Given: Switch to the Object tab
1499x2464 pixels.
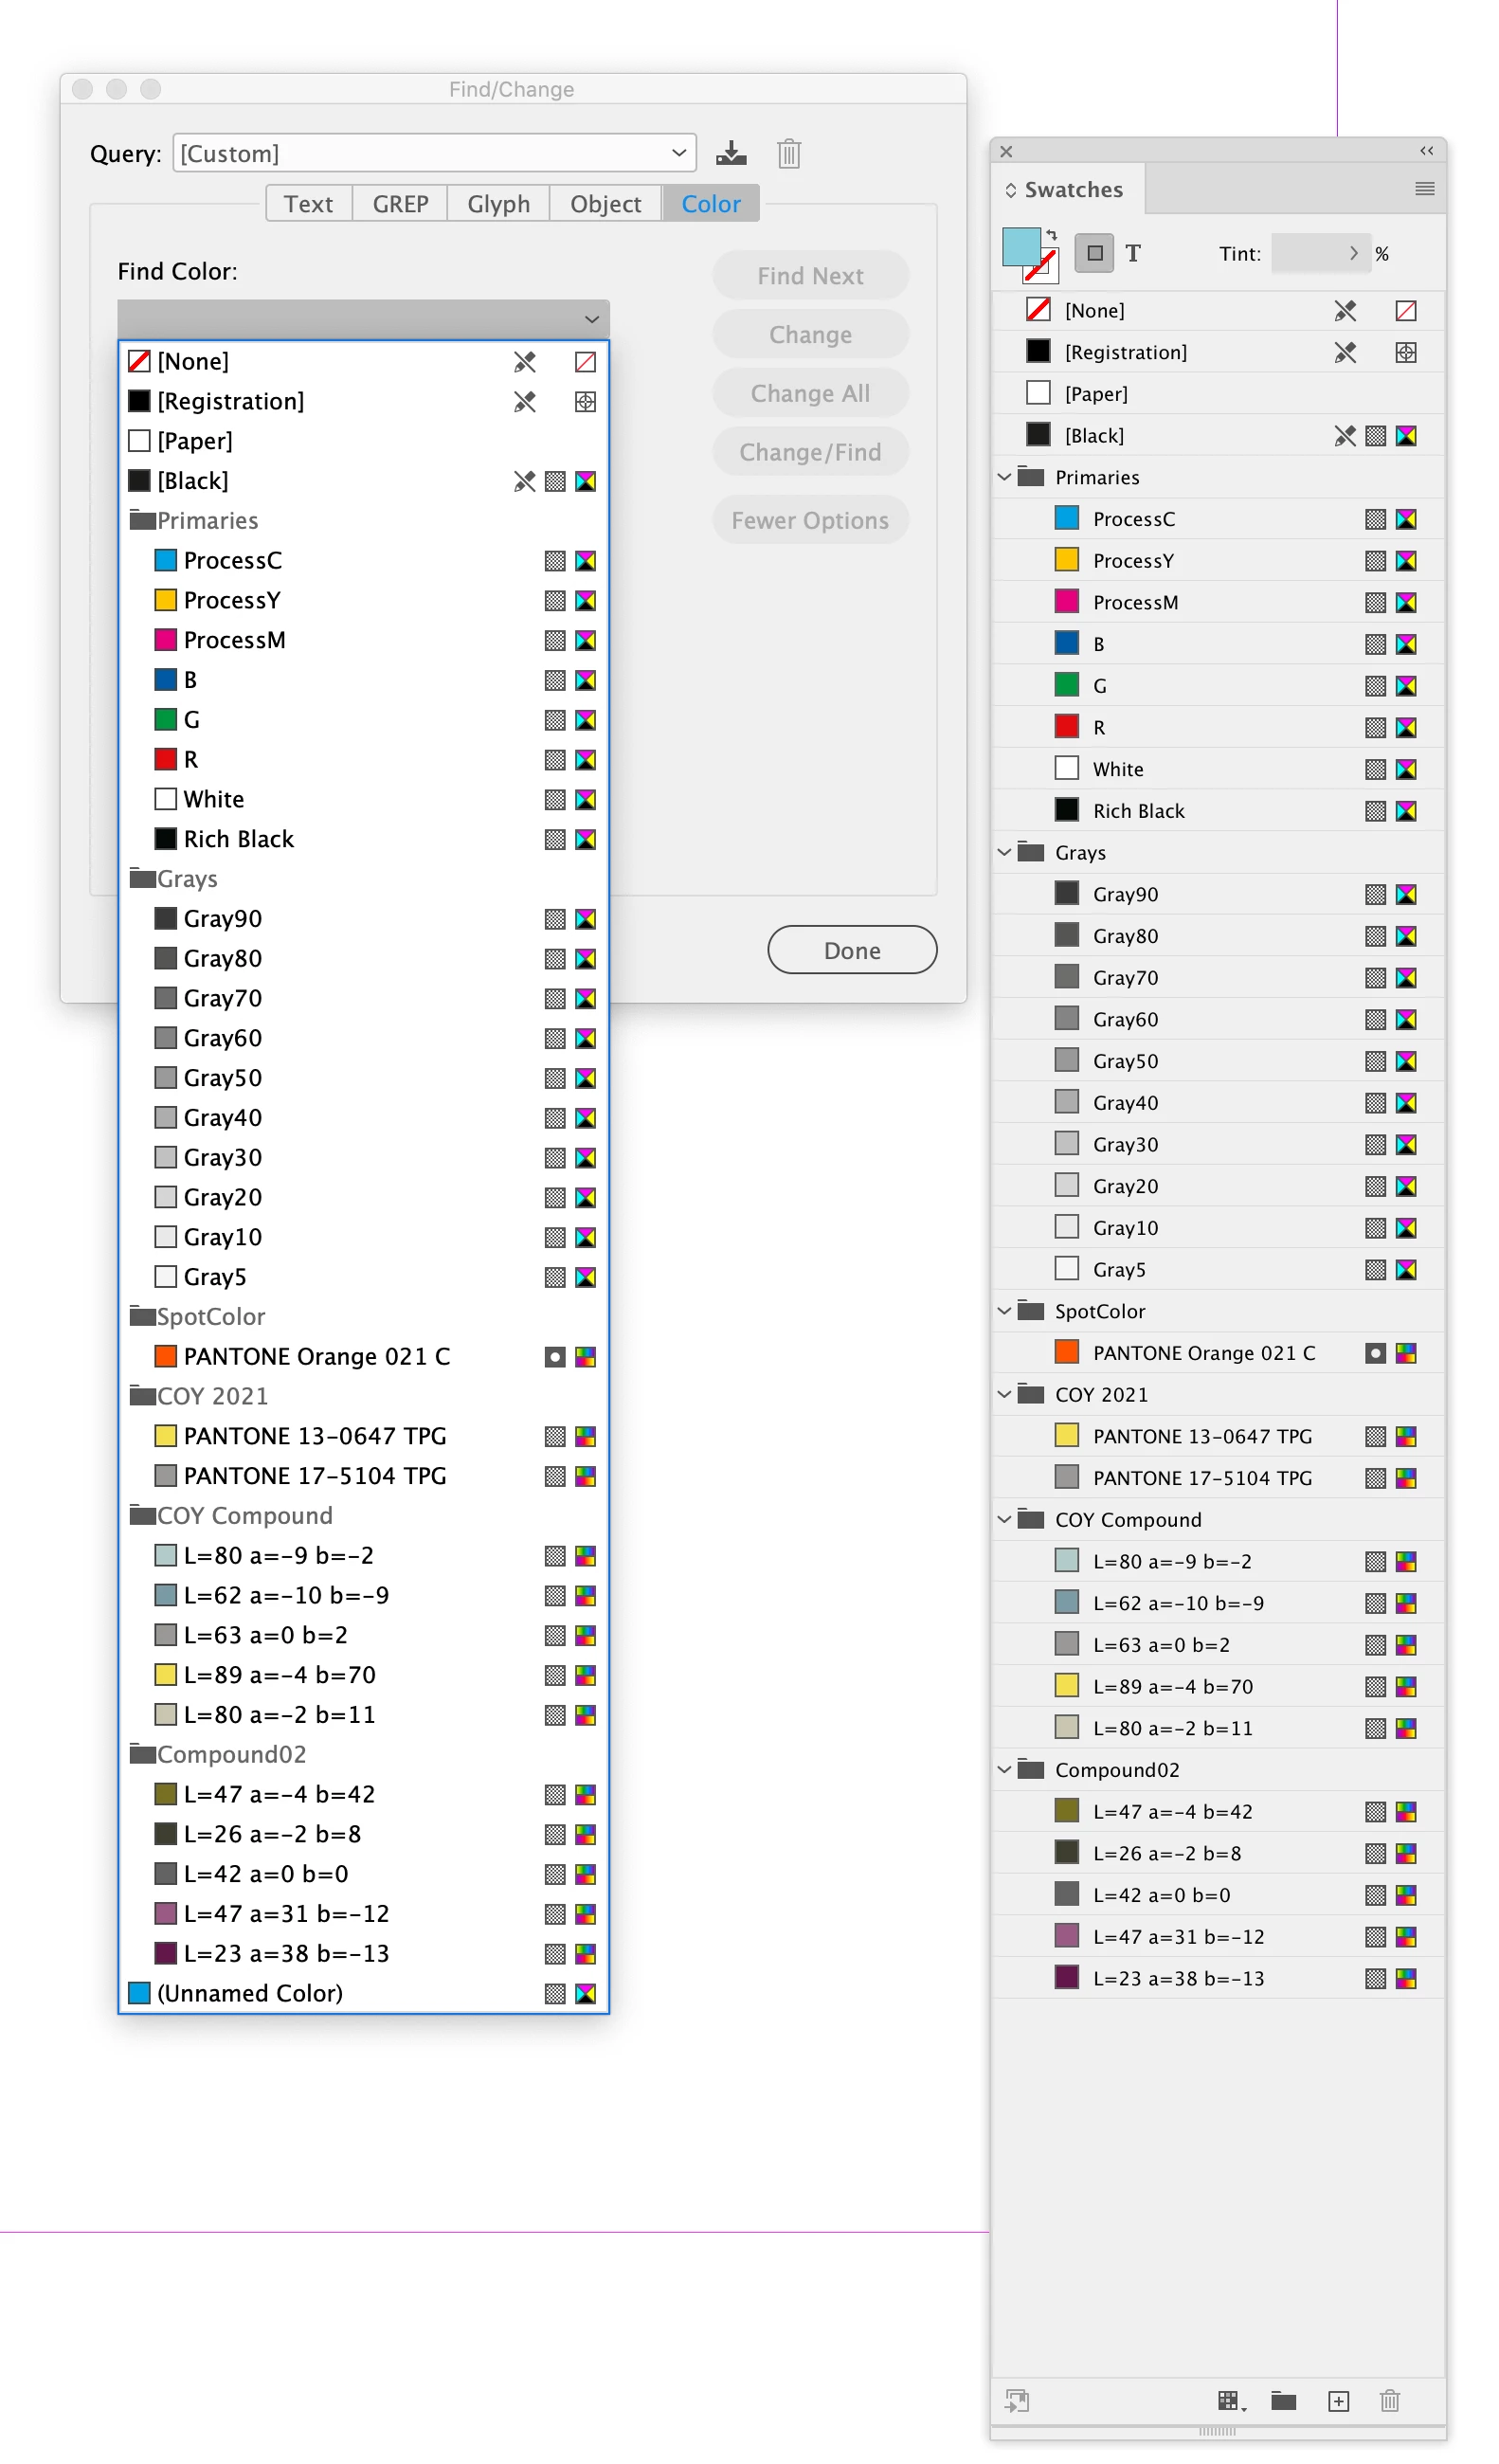Looking at the screenshot, I should tap(605, 203).
